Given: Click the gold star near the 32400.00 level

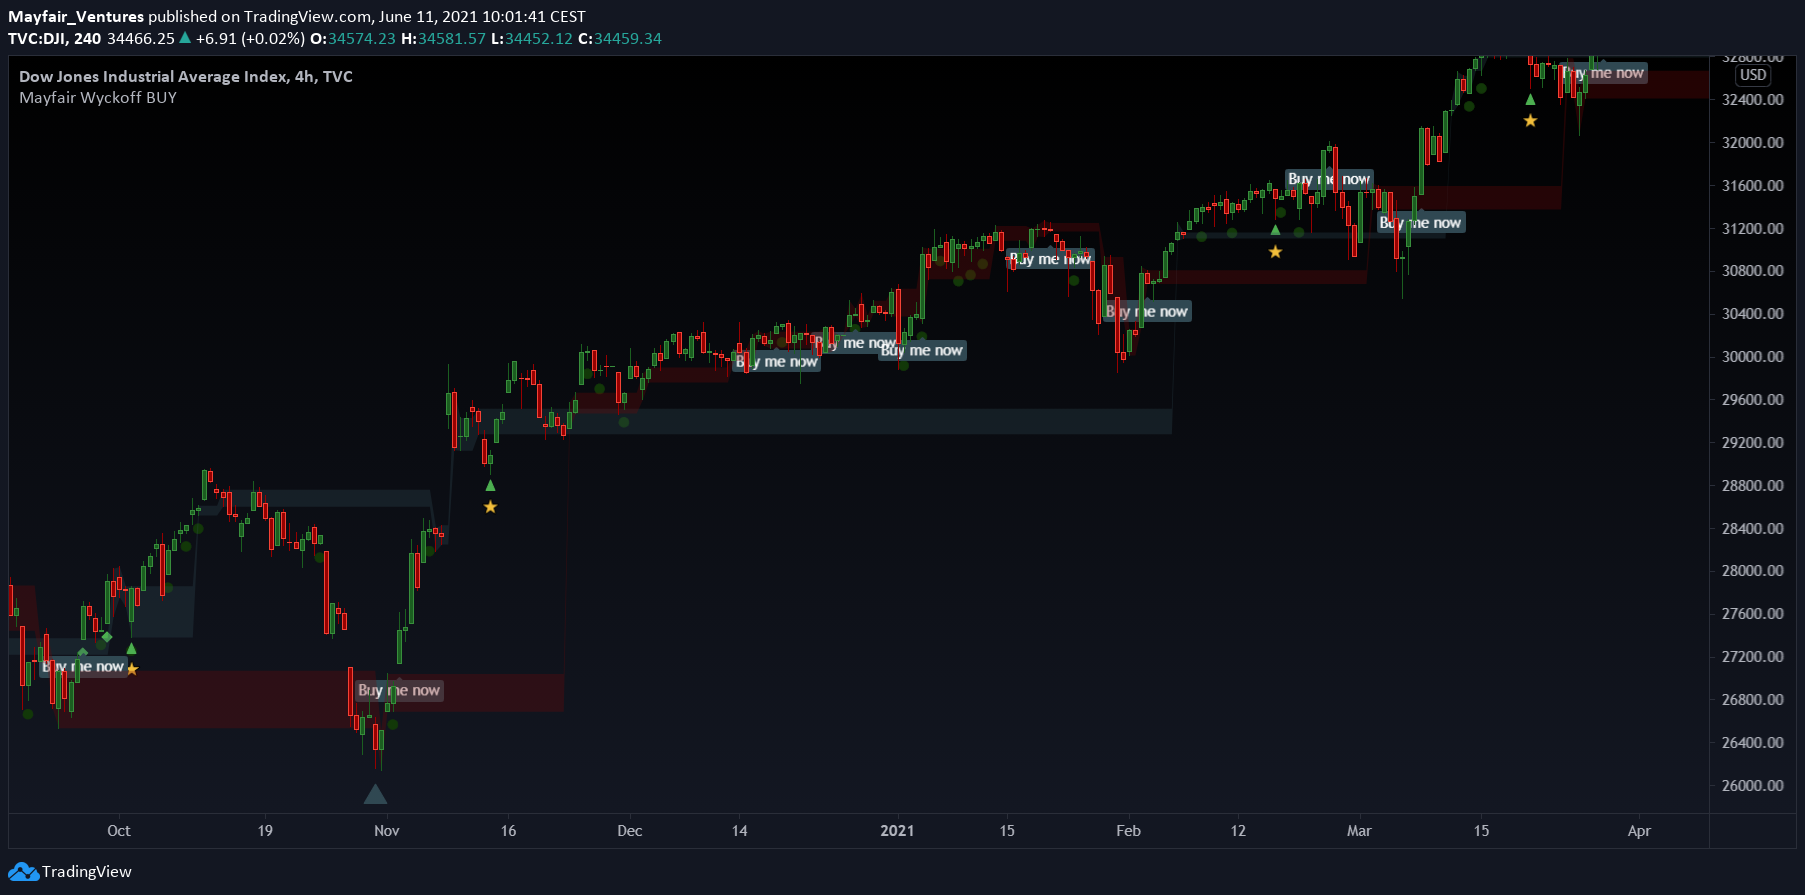Looking at the screenshot, I should [1530, 121].
